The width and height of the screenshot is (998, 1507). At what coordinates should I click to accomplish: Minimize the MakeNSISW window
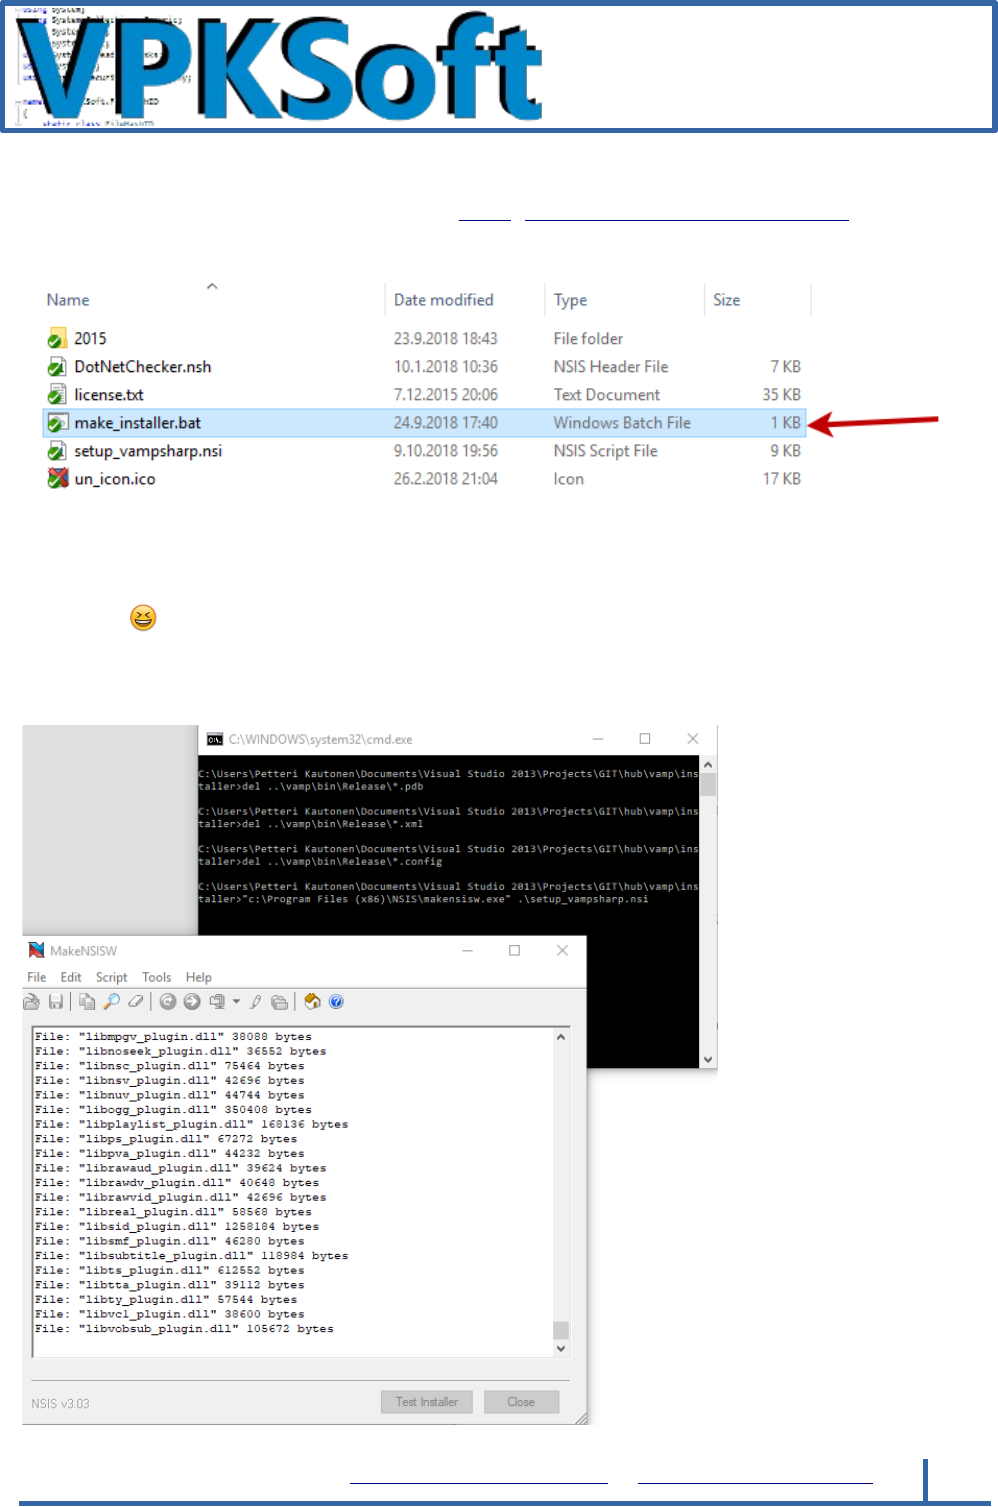[467, 950]
